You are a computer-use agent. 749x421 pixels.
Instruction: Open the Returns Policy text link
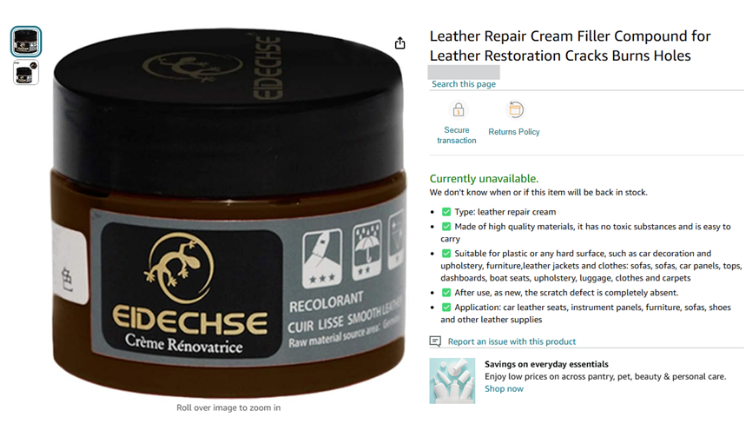514,132
